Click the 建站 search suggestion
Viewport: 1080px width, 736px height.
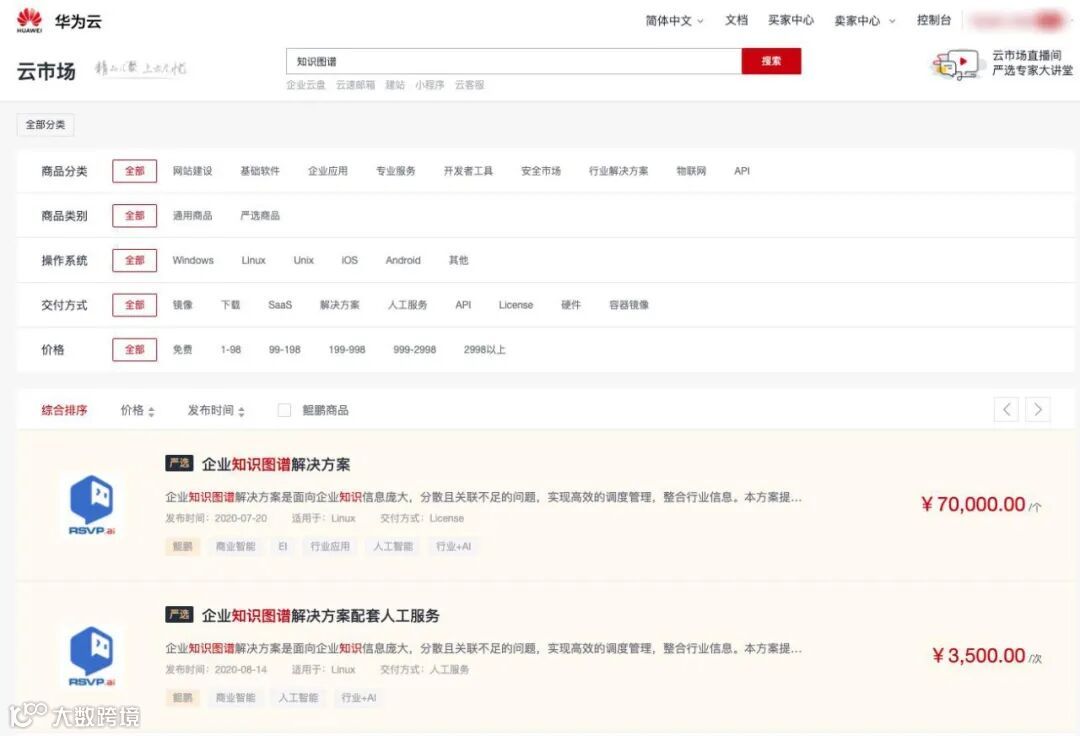point(395,85)
